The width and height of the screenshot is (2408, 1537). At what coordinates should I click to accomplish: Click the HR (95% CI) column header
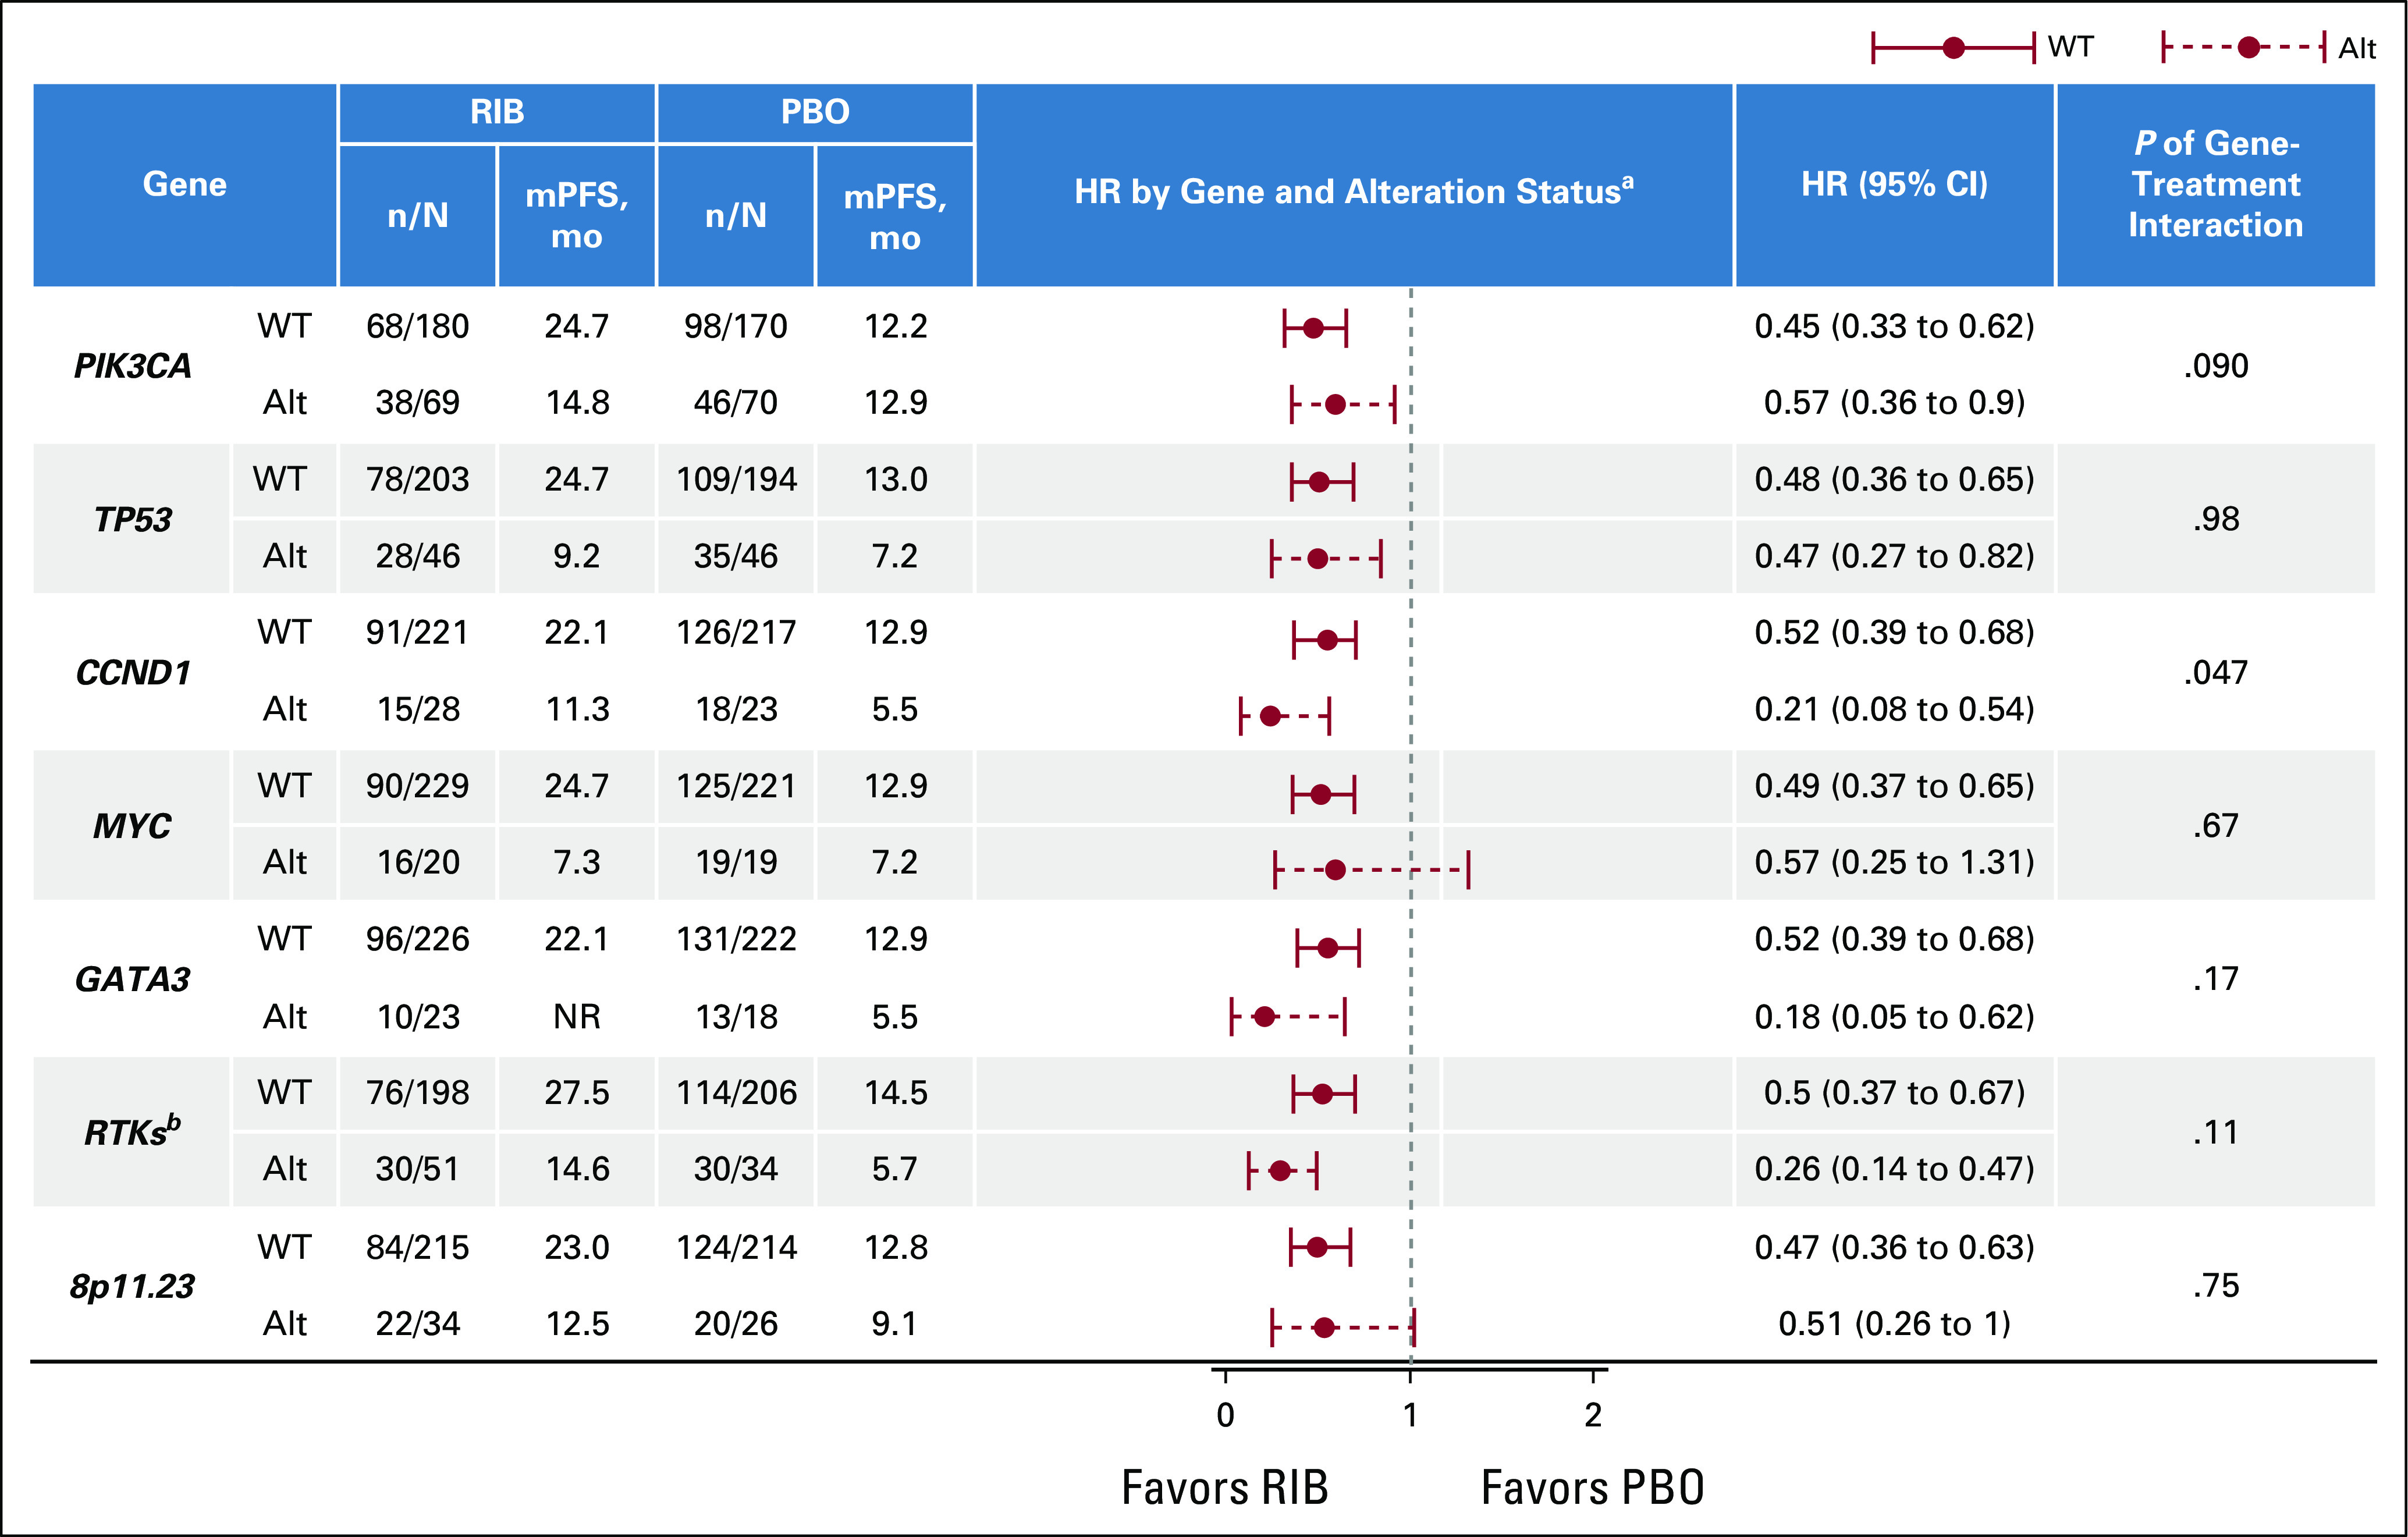click(1894, 184)
